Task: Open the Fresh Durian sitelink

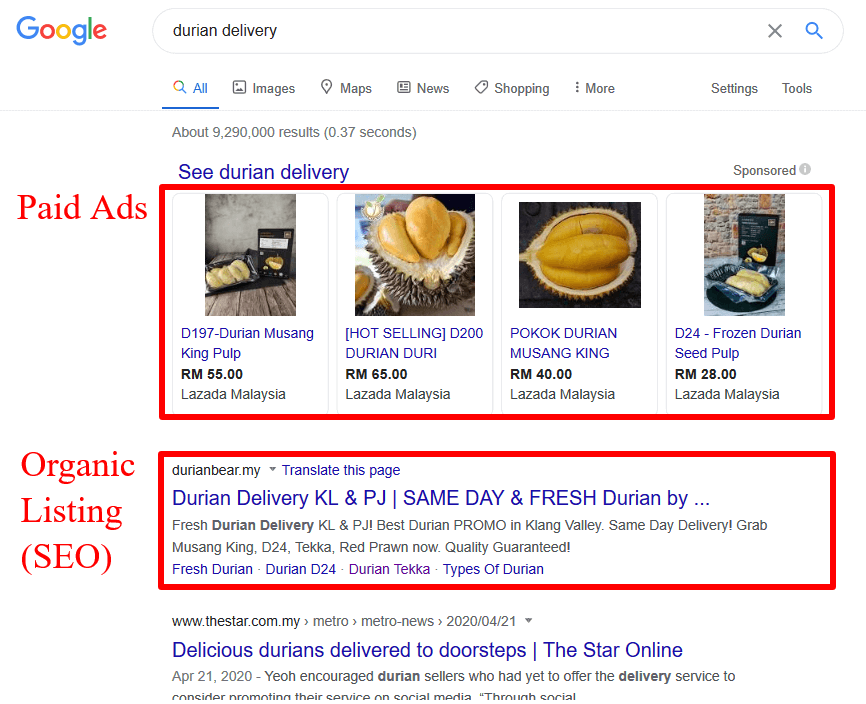Action: 212,569
